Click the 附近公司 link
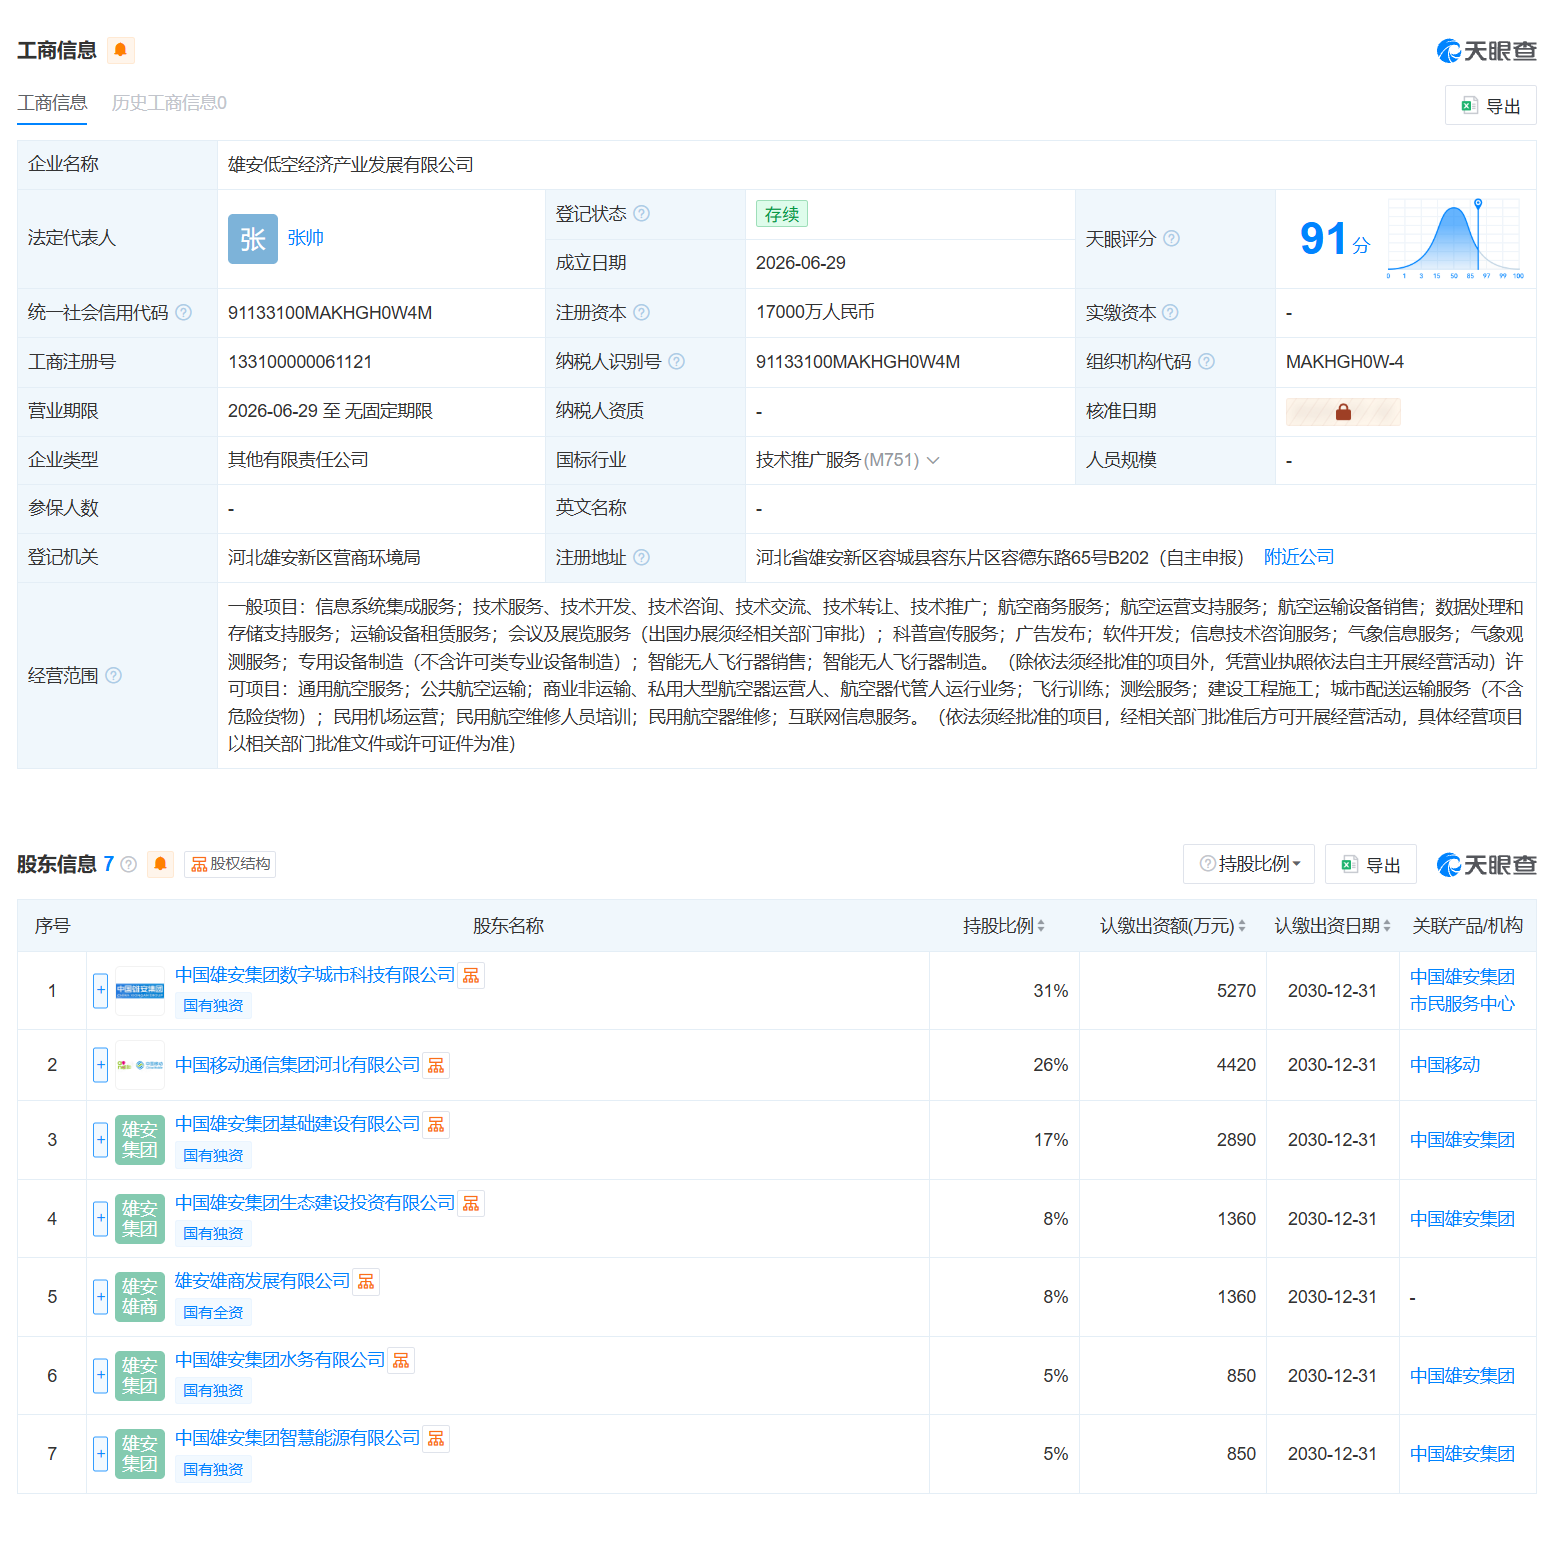This screenshot has height=1541, width=1556. pos(1299,557)
